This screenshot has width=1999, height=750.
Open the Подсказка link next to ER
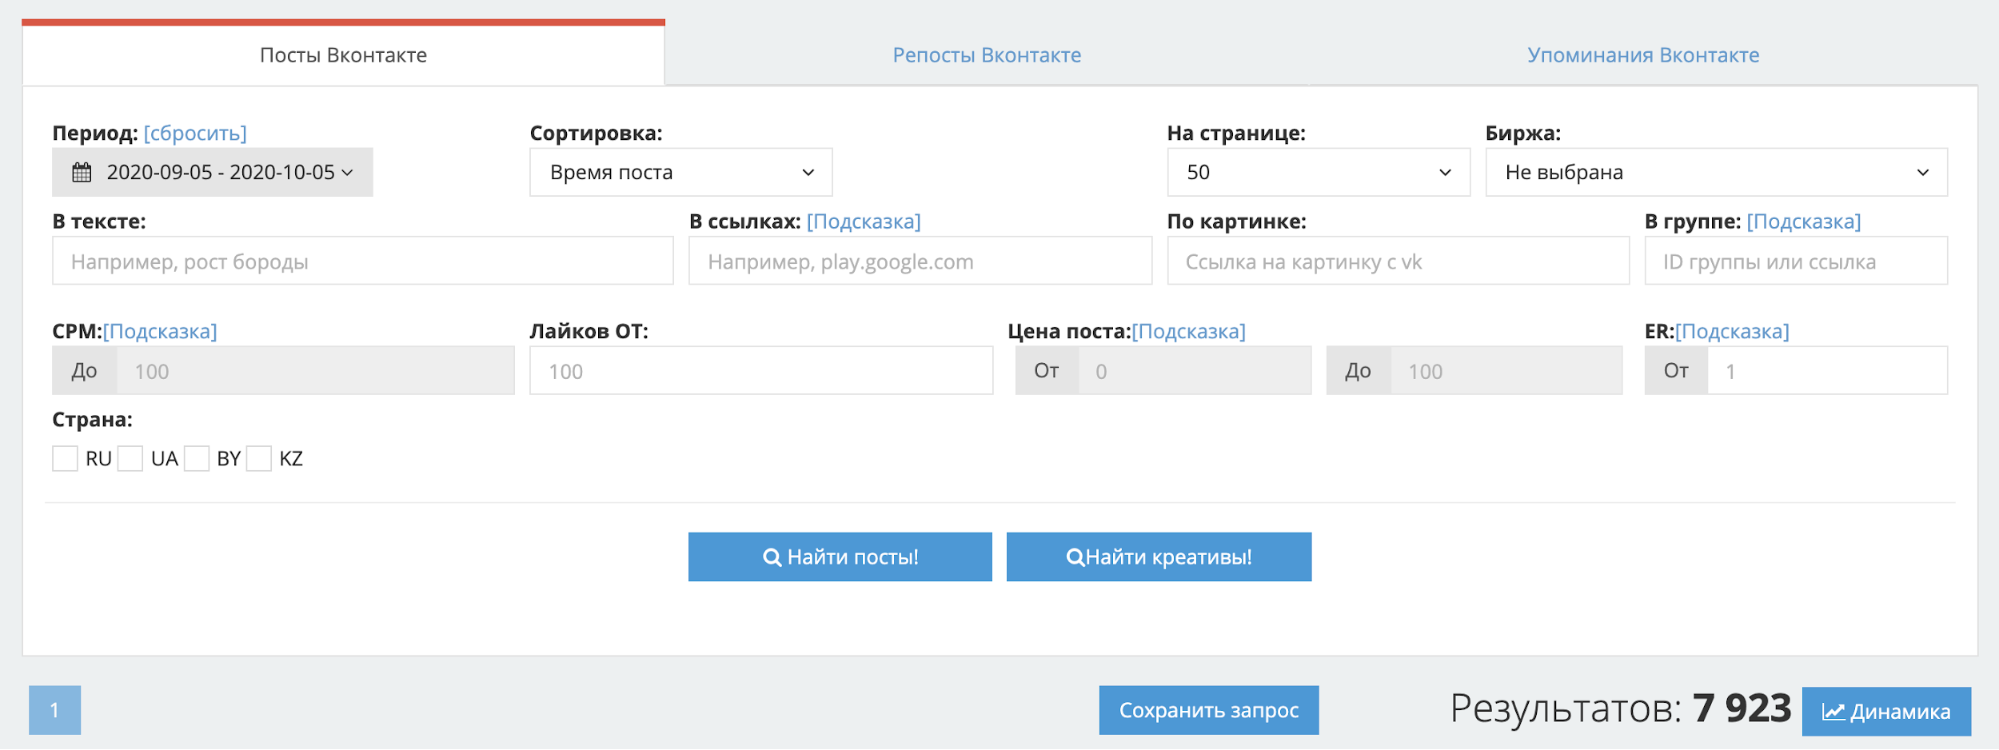click(1732, 331)
